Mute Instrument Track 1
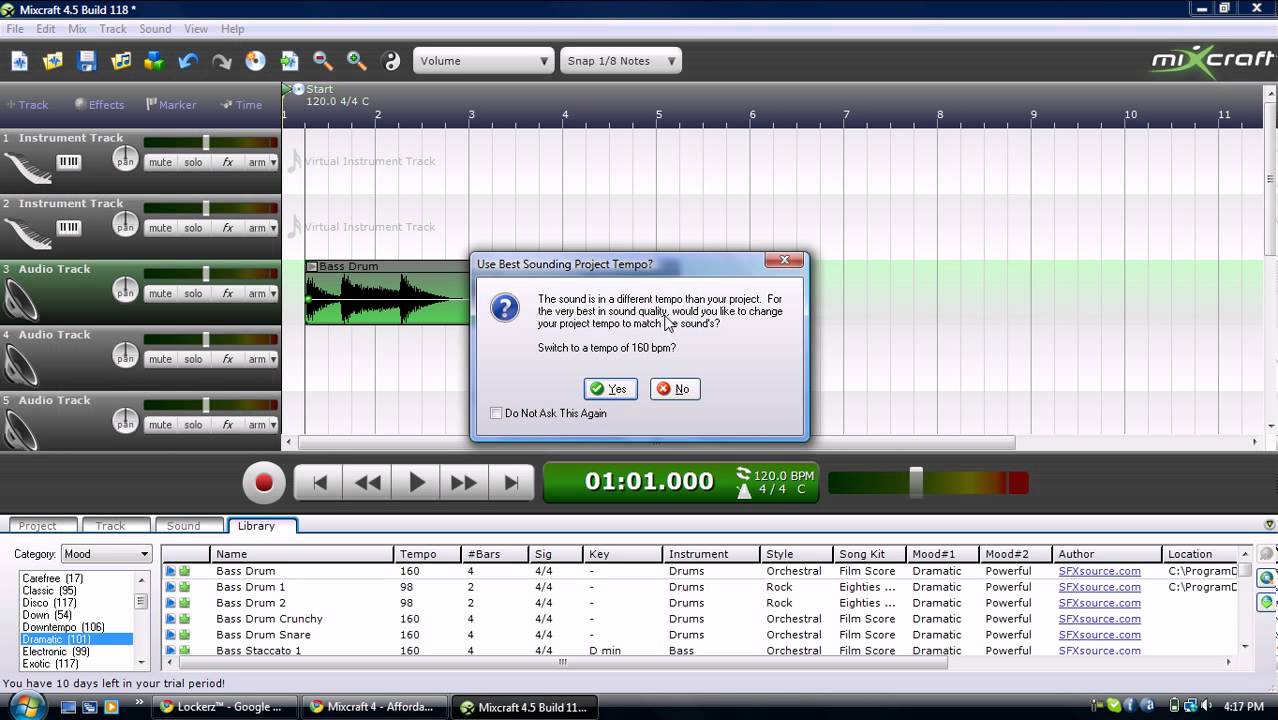 [160, 162]
